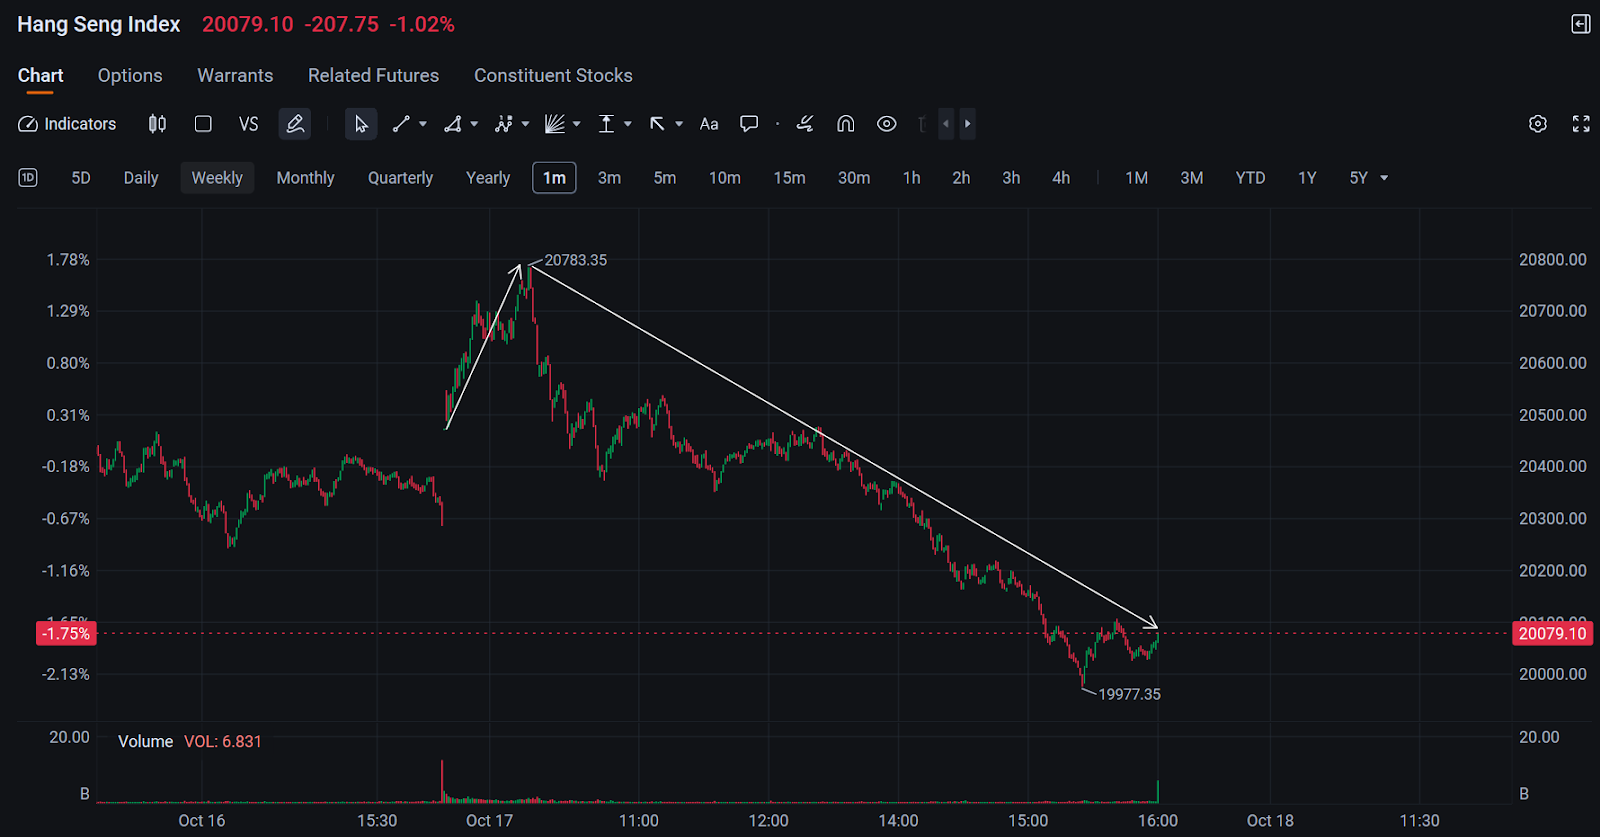Select the Aa text annotation tool

709,124
